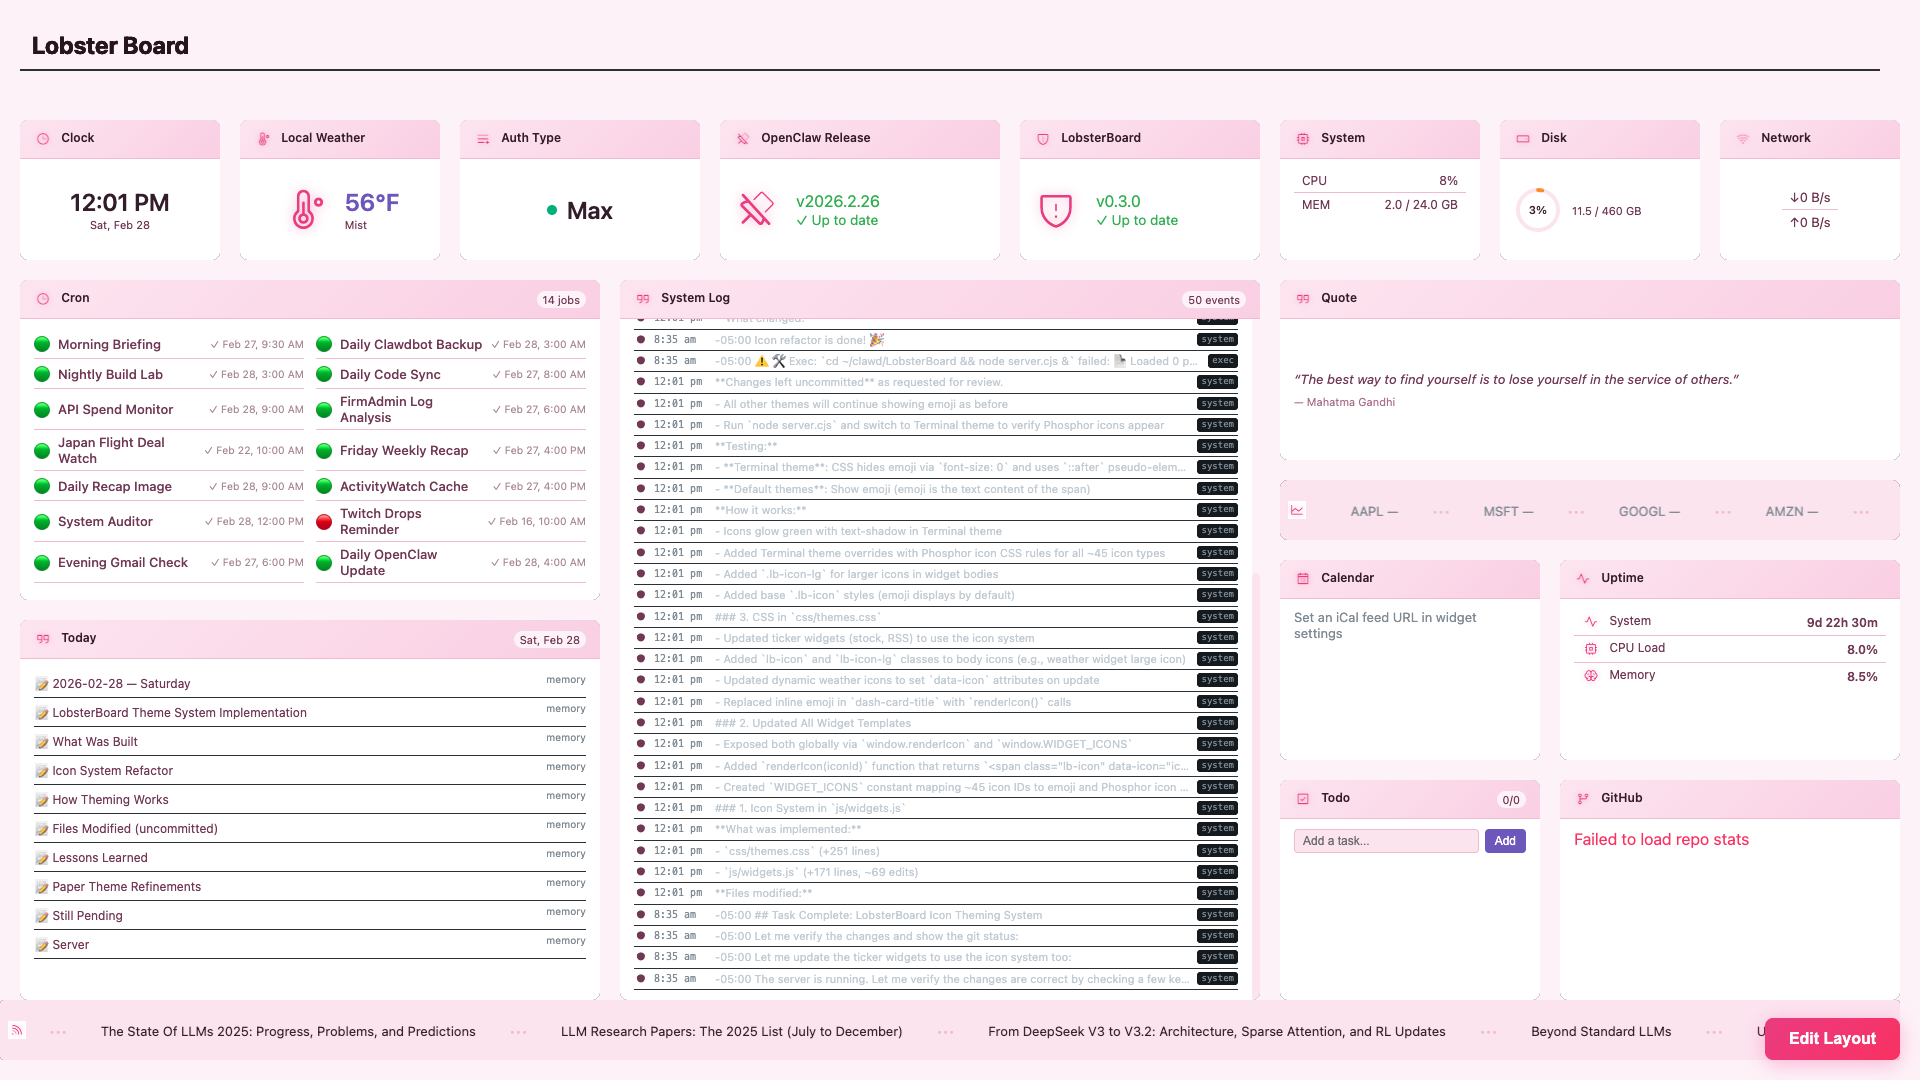Click the stock chart icon beside AAPL

coord(1297,510)
